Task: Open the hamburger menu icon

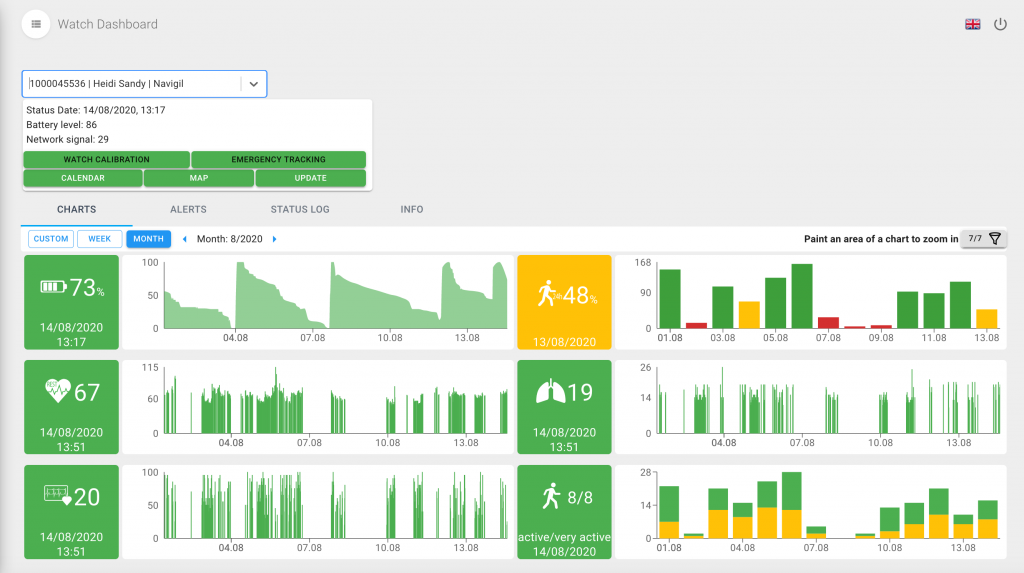Action: [x=36, y=24]
